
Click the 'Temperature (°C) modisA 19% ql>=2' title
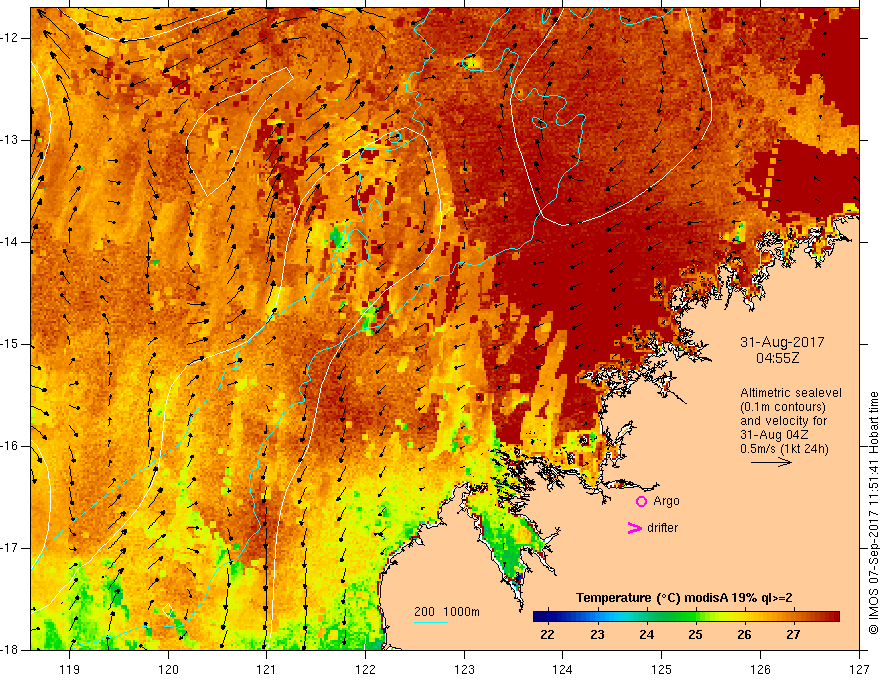coord(684,598)
